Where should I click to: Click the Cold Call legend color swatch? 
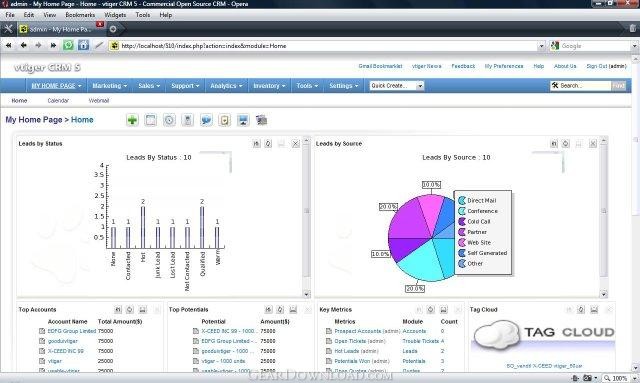point(462,222)
